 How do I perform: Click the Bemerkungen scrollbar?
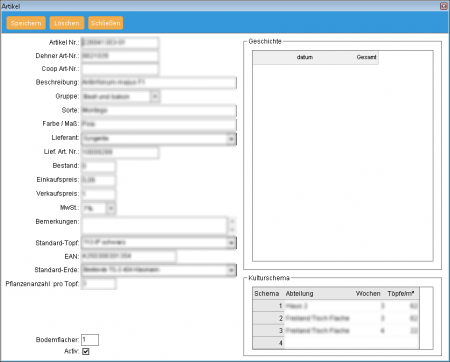(232, 225)
